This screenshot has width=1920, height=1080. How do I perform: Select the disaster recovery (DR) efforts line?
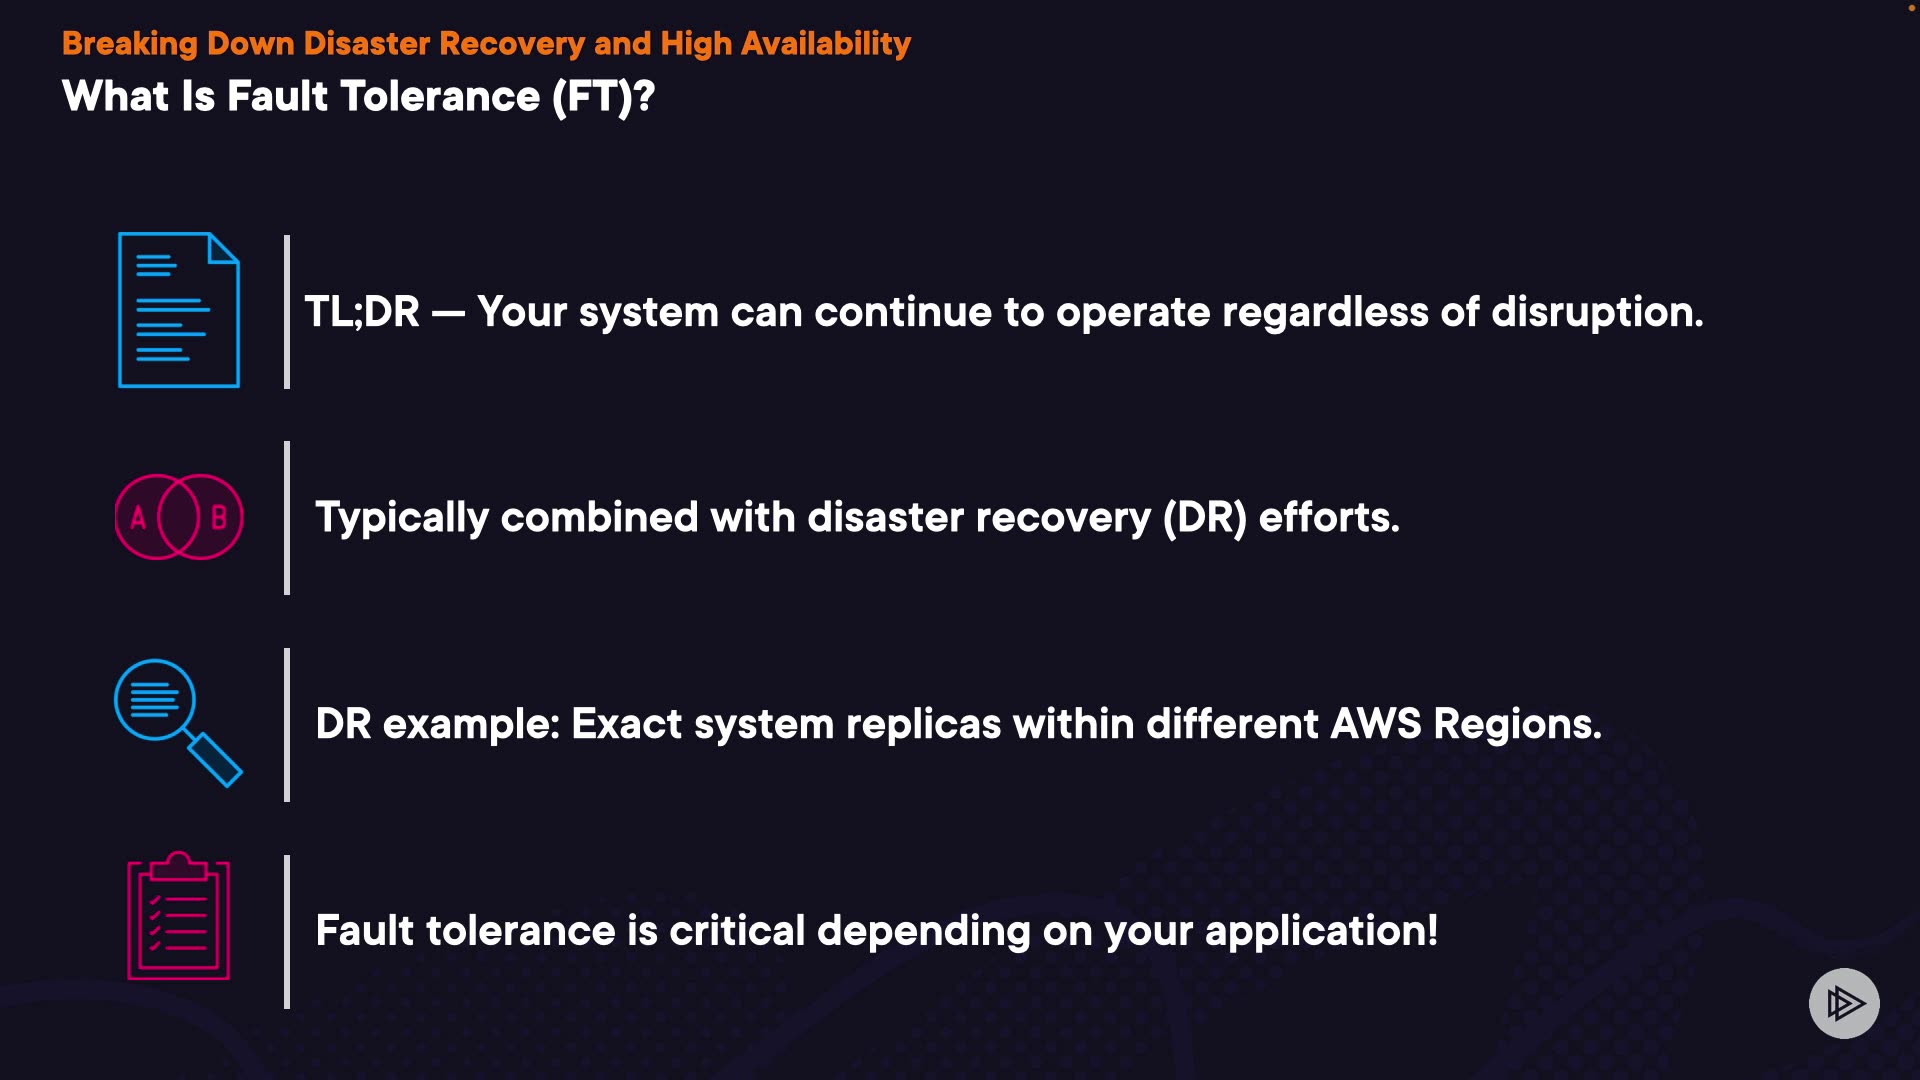click(857, 518)
